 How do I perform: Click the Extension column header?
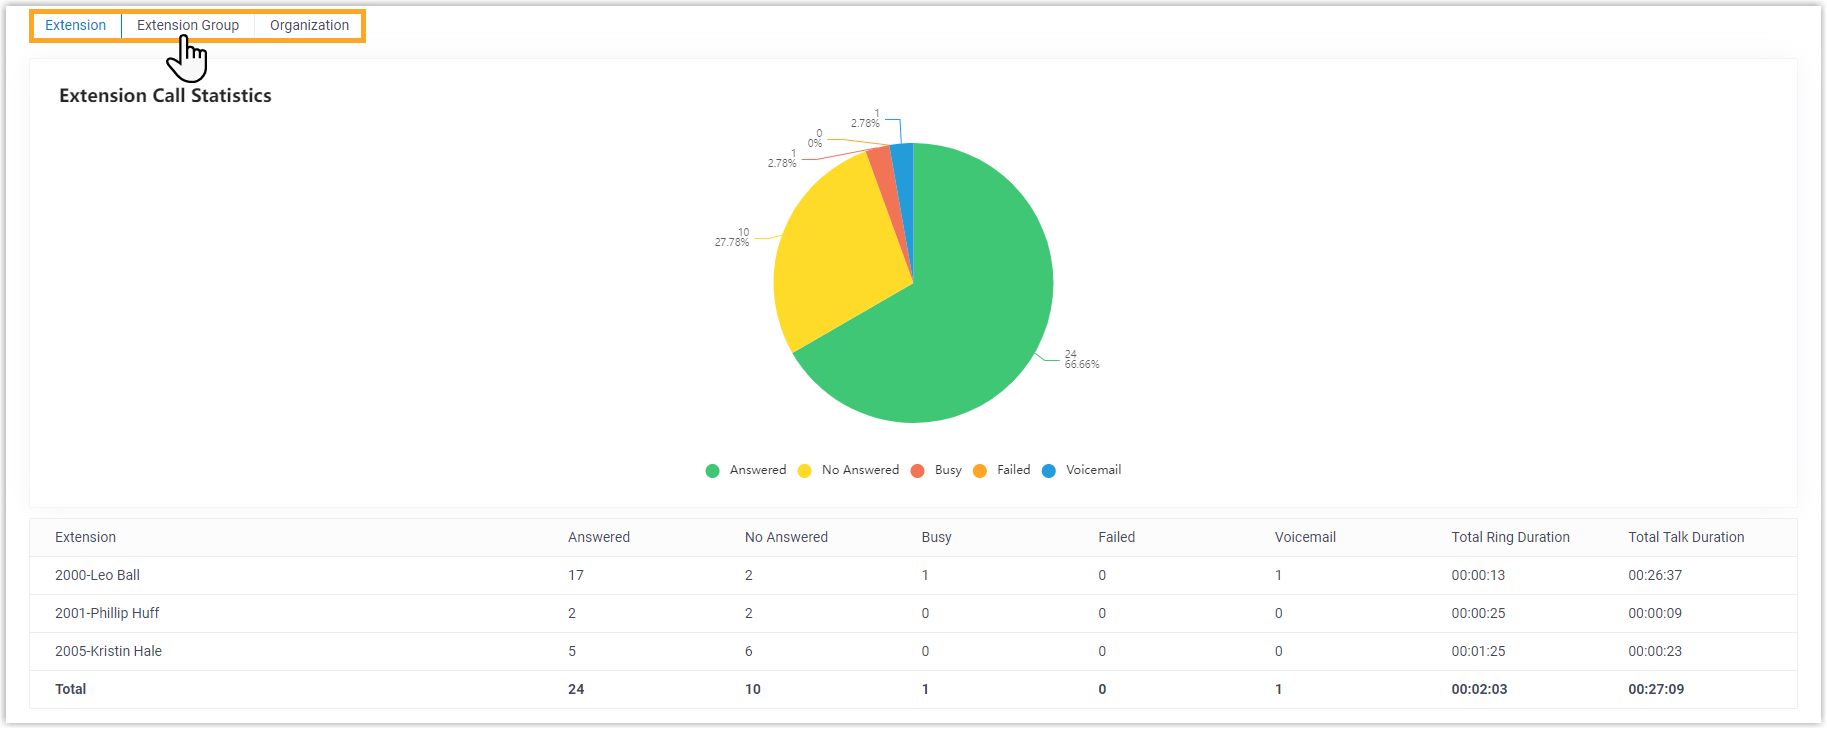tap(85, 537)
